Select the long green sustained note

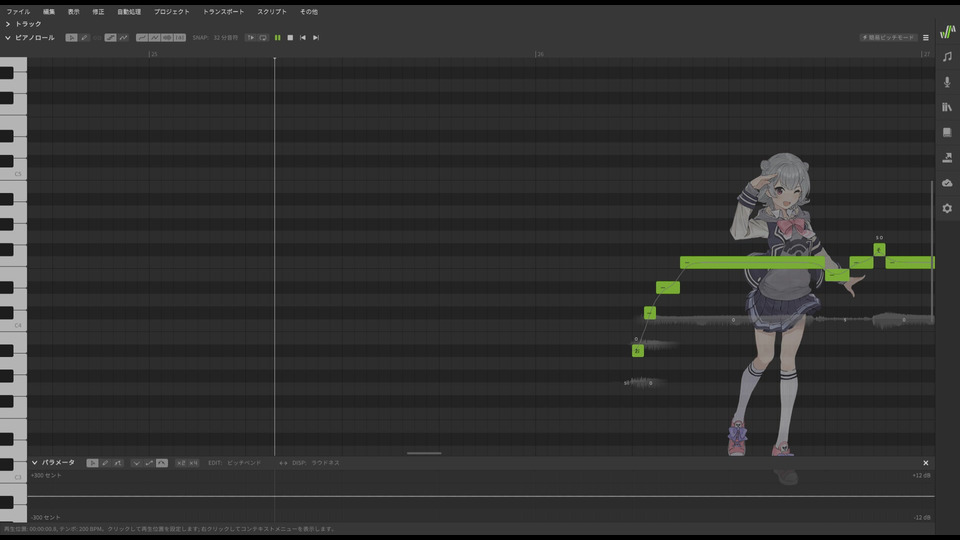(x=752, y=263)
